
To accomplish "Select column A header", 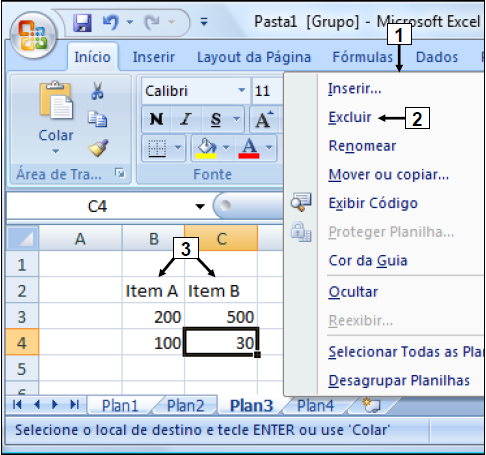I will tap(80, 239).
